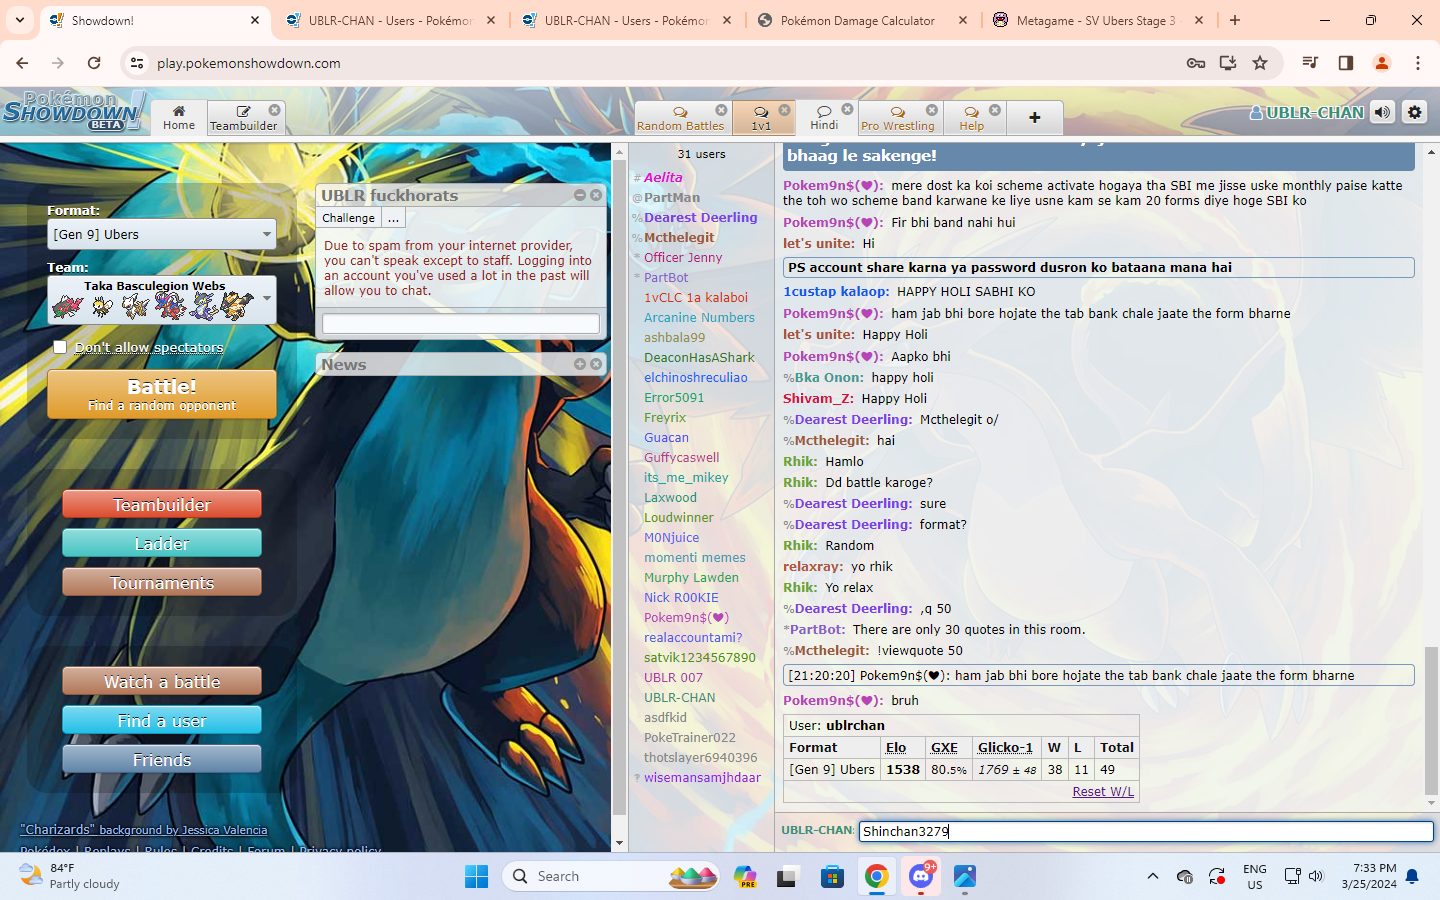The height and width of the screenshot is (900, 1440).
Task: Close the Hindi room tab
Action: 847,109
